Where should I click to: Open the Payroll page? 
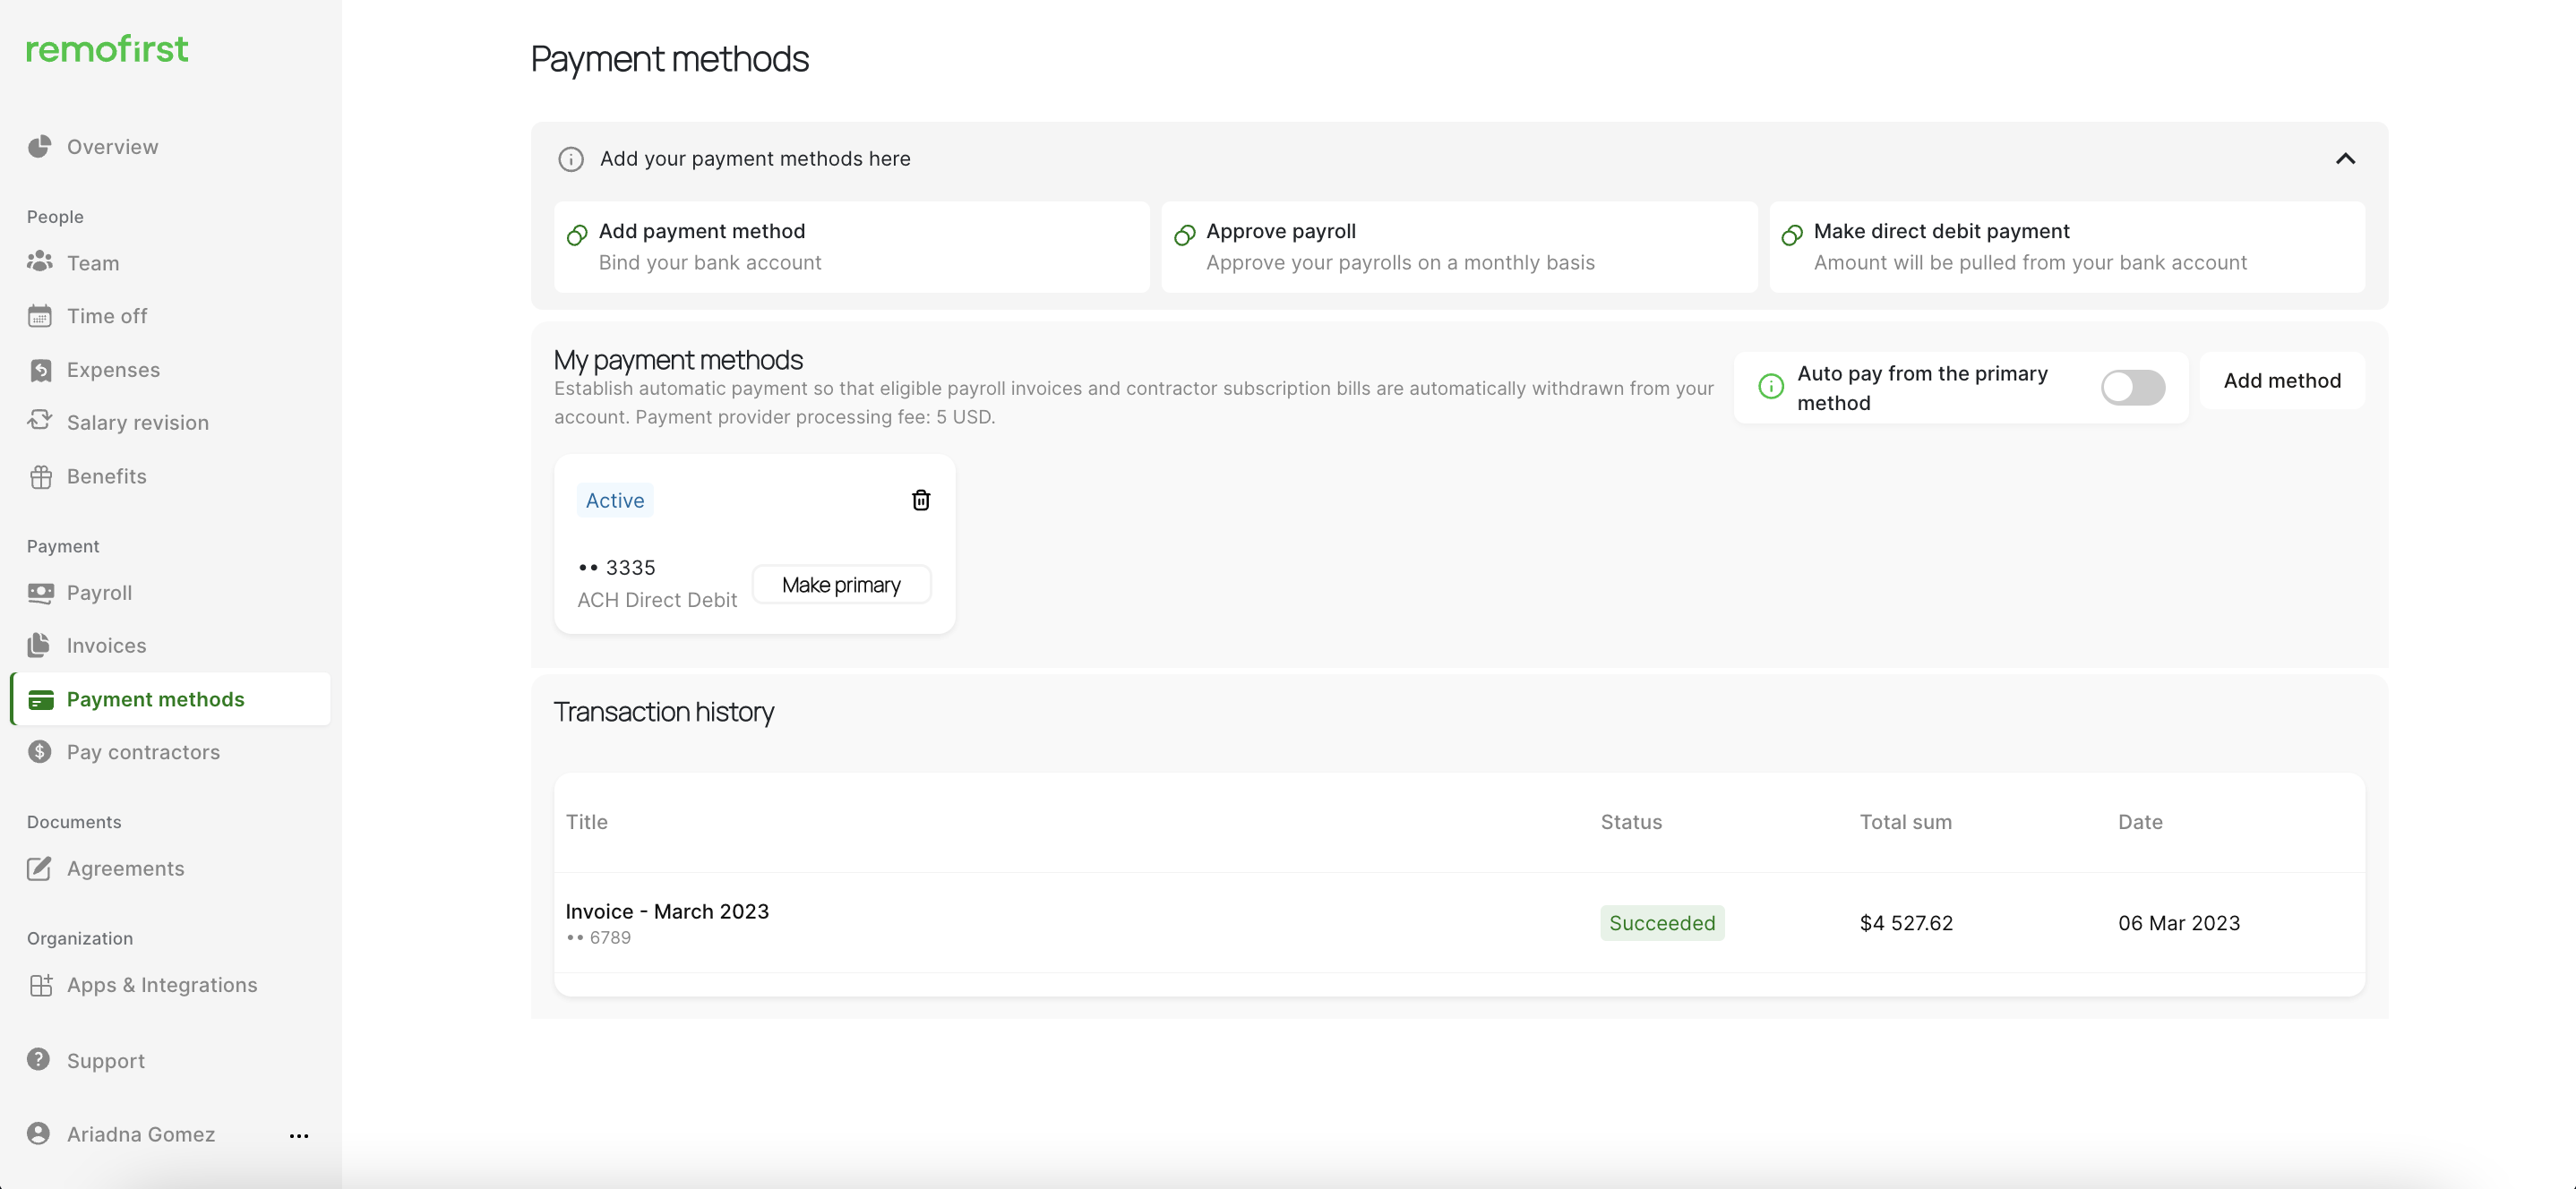(170, 593)
